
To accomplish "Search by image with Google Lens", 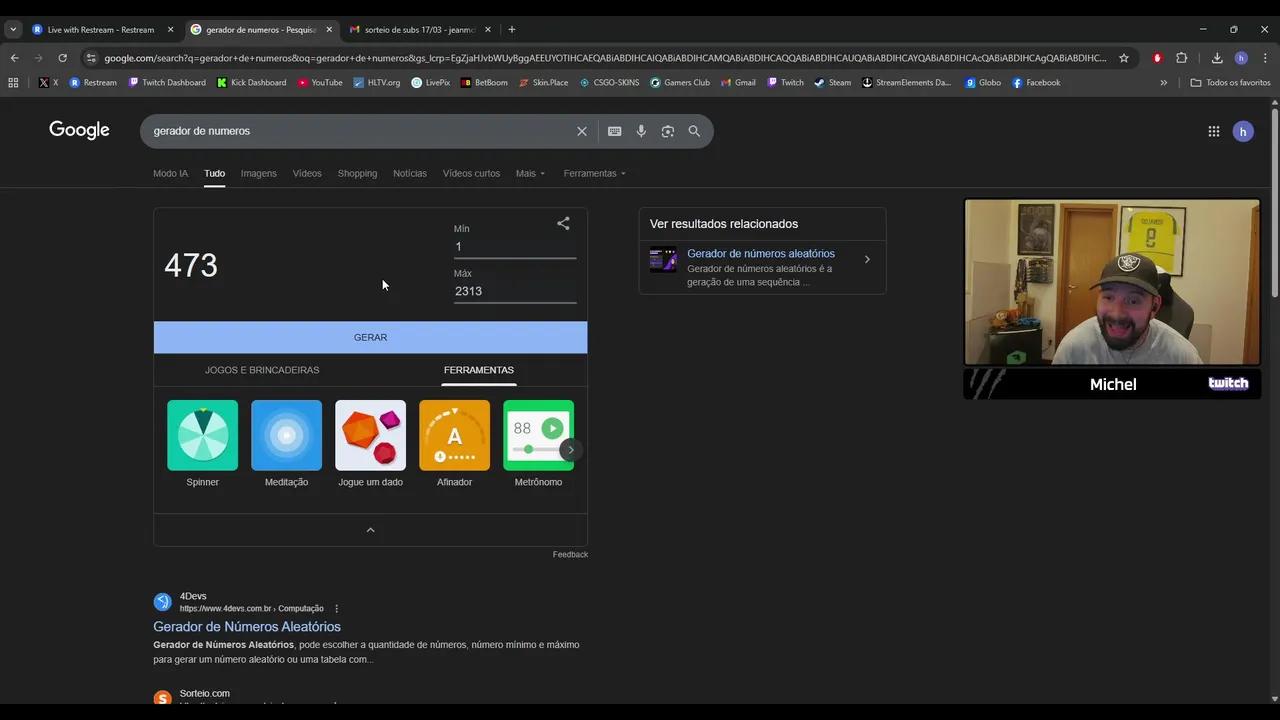I will 667,131.
